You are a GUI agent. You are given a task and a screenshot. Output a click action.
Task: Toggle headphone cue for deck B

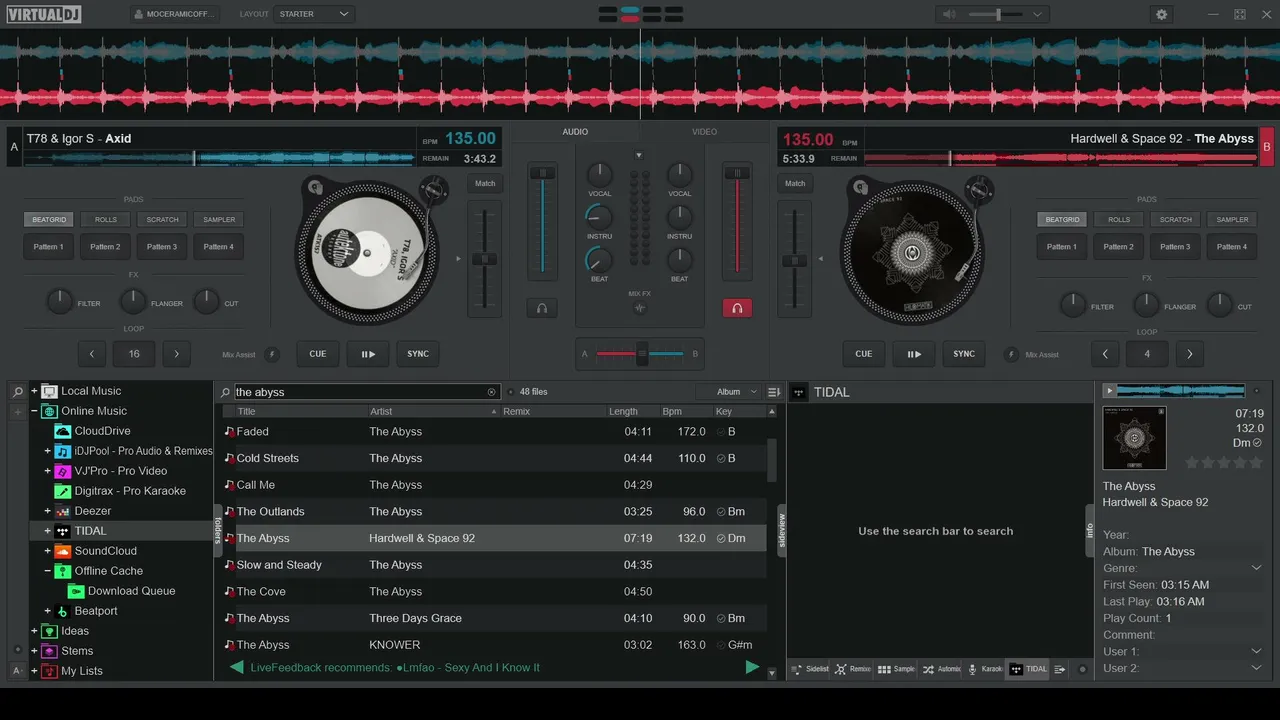(x=737, y=308)
